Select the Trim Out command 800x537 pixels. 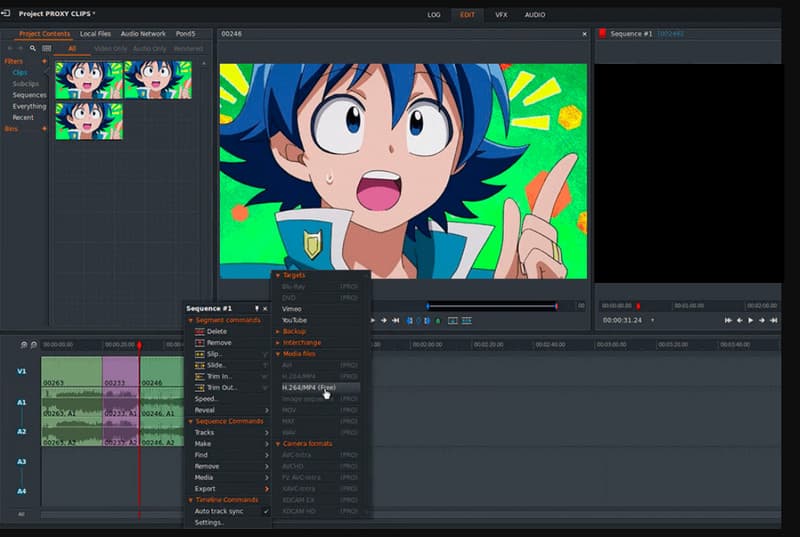click(x=221, y=388)
